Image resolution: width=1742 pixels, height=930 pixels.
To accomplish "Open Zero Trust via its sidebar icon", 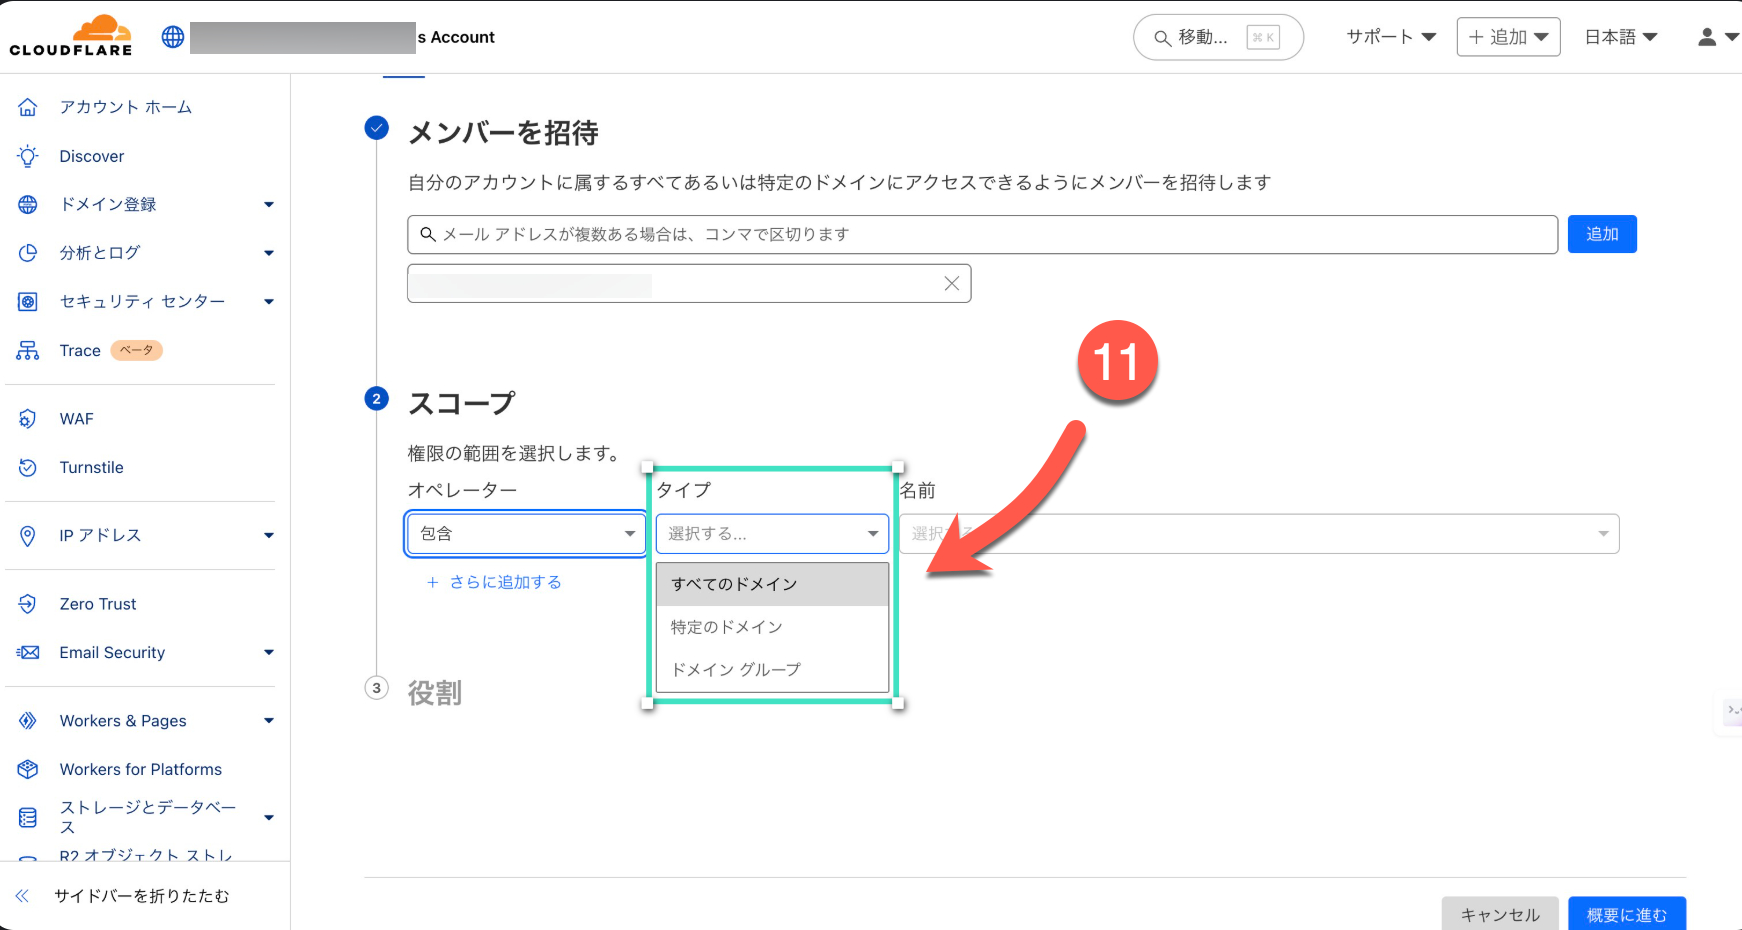I will coord(28,604).
